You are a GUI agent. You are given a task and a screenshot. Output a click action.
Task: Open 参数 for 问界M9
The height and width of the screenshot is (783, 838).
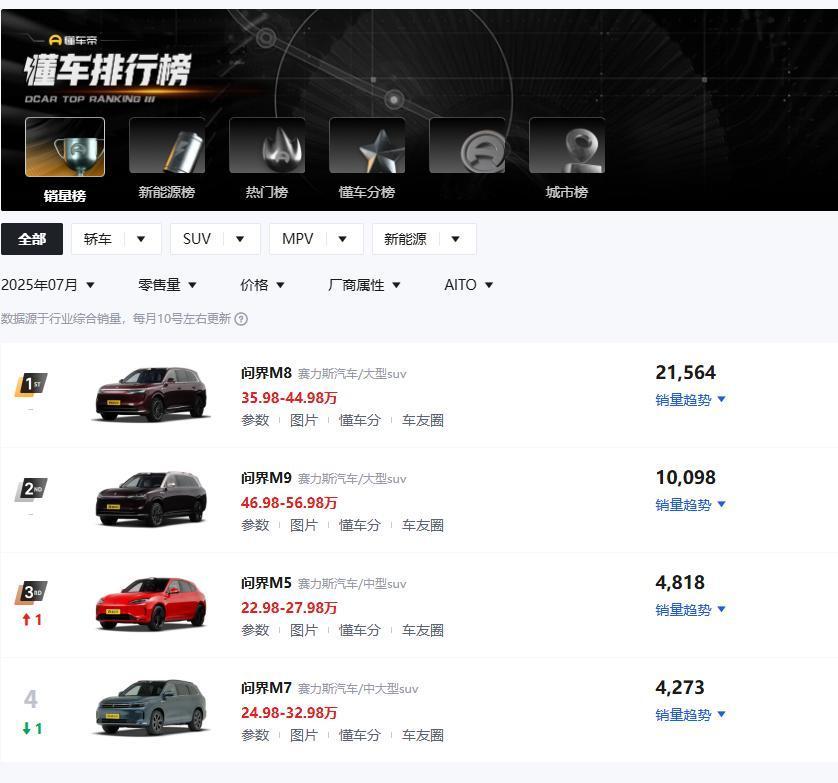(255, 525)
